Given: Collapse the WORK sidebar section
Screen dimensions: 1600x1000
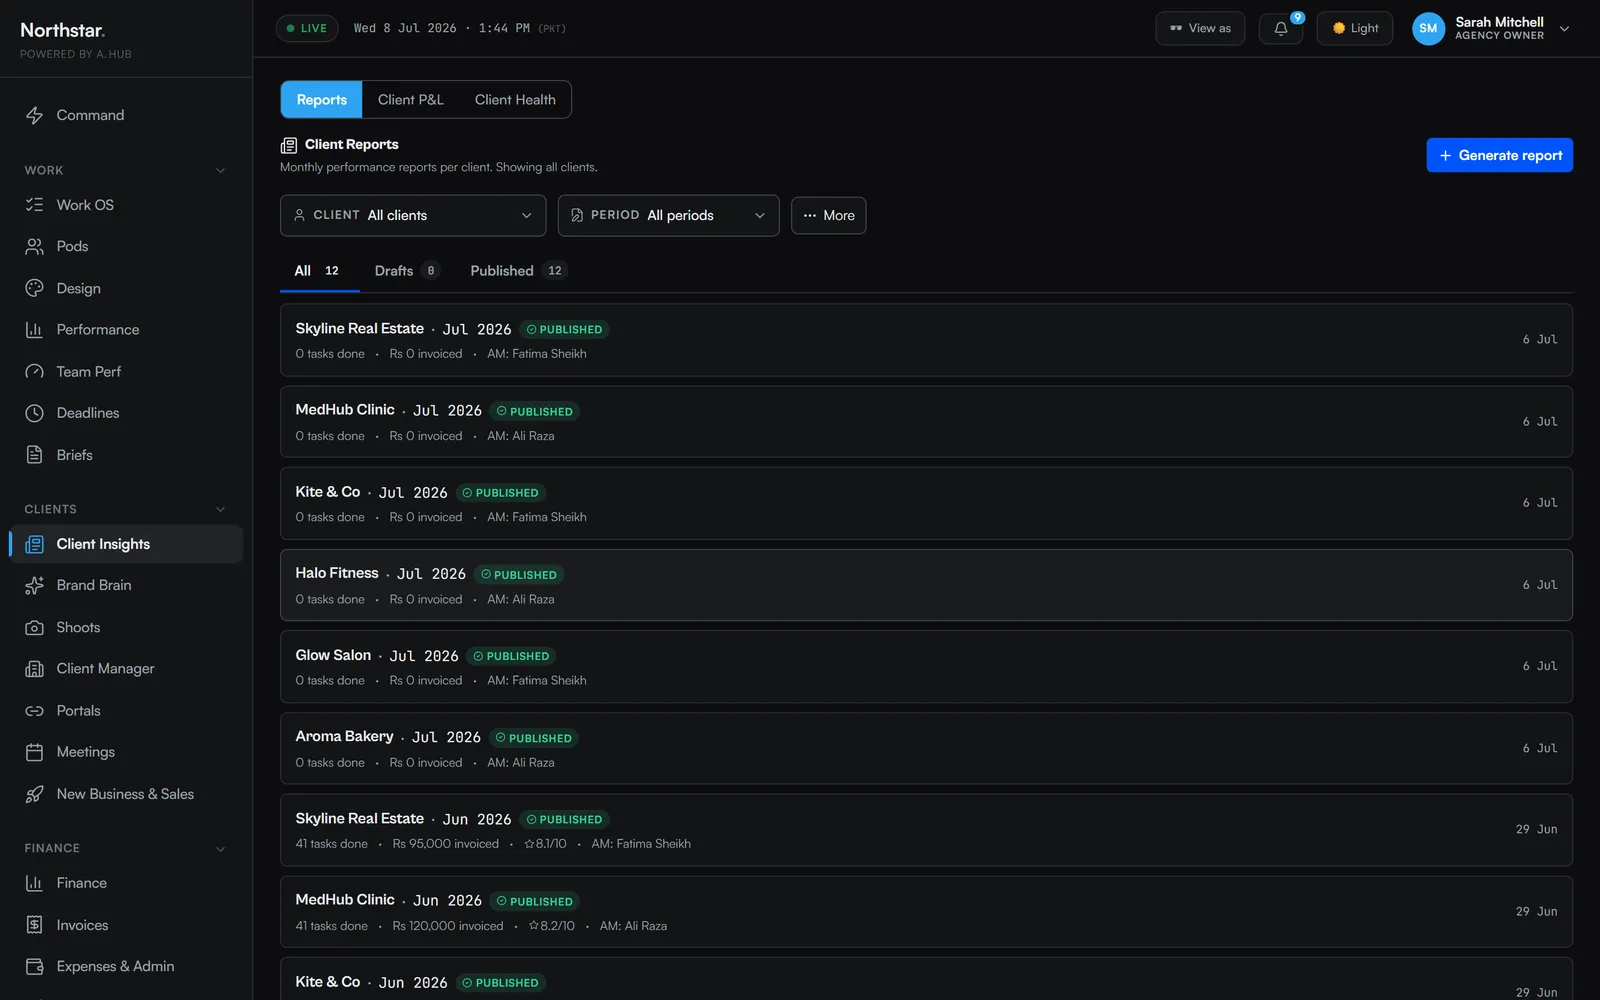Looking at the screenshot, I should point(220,171).
